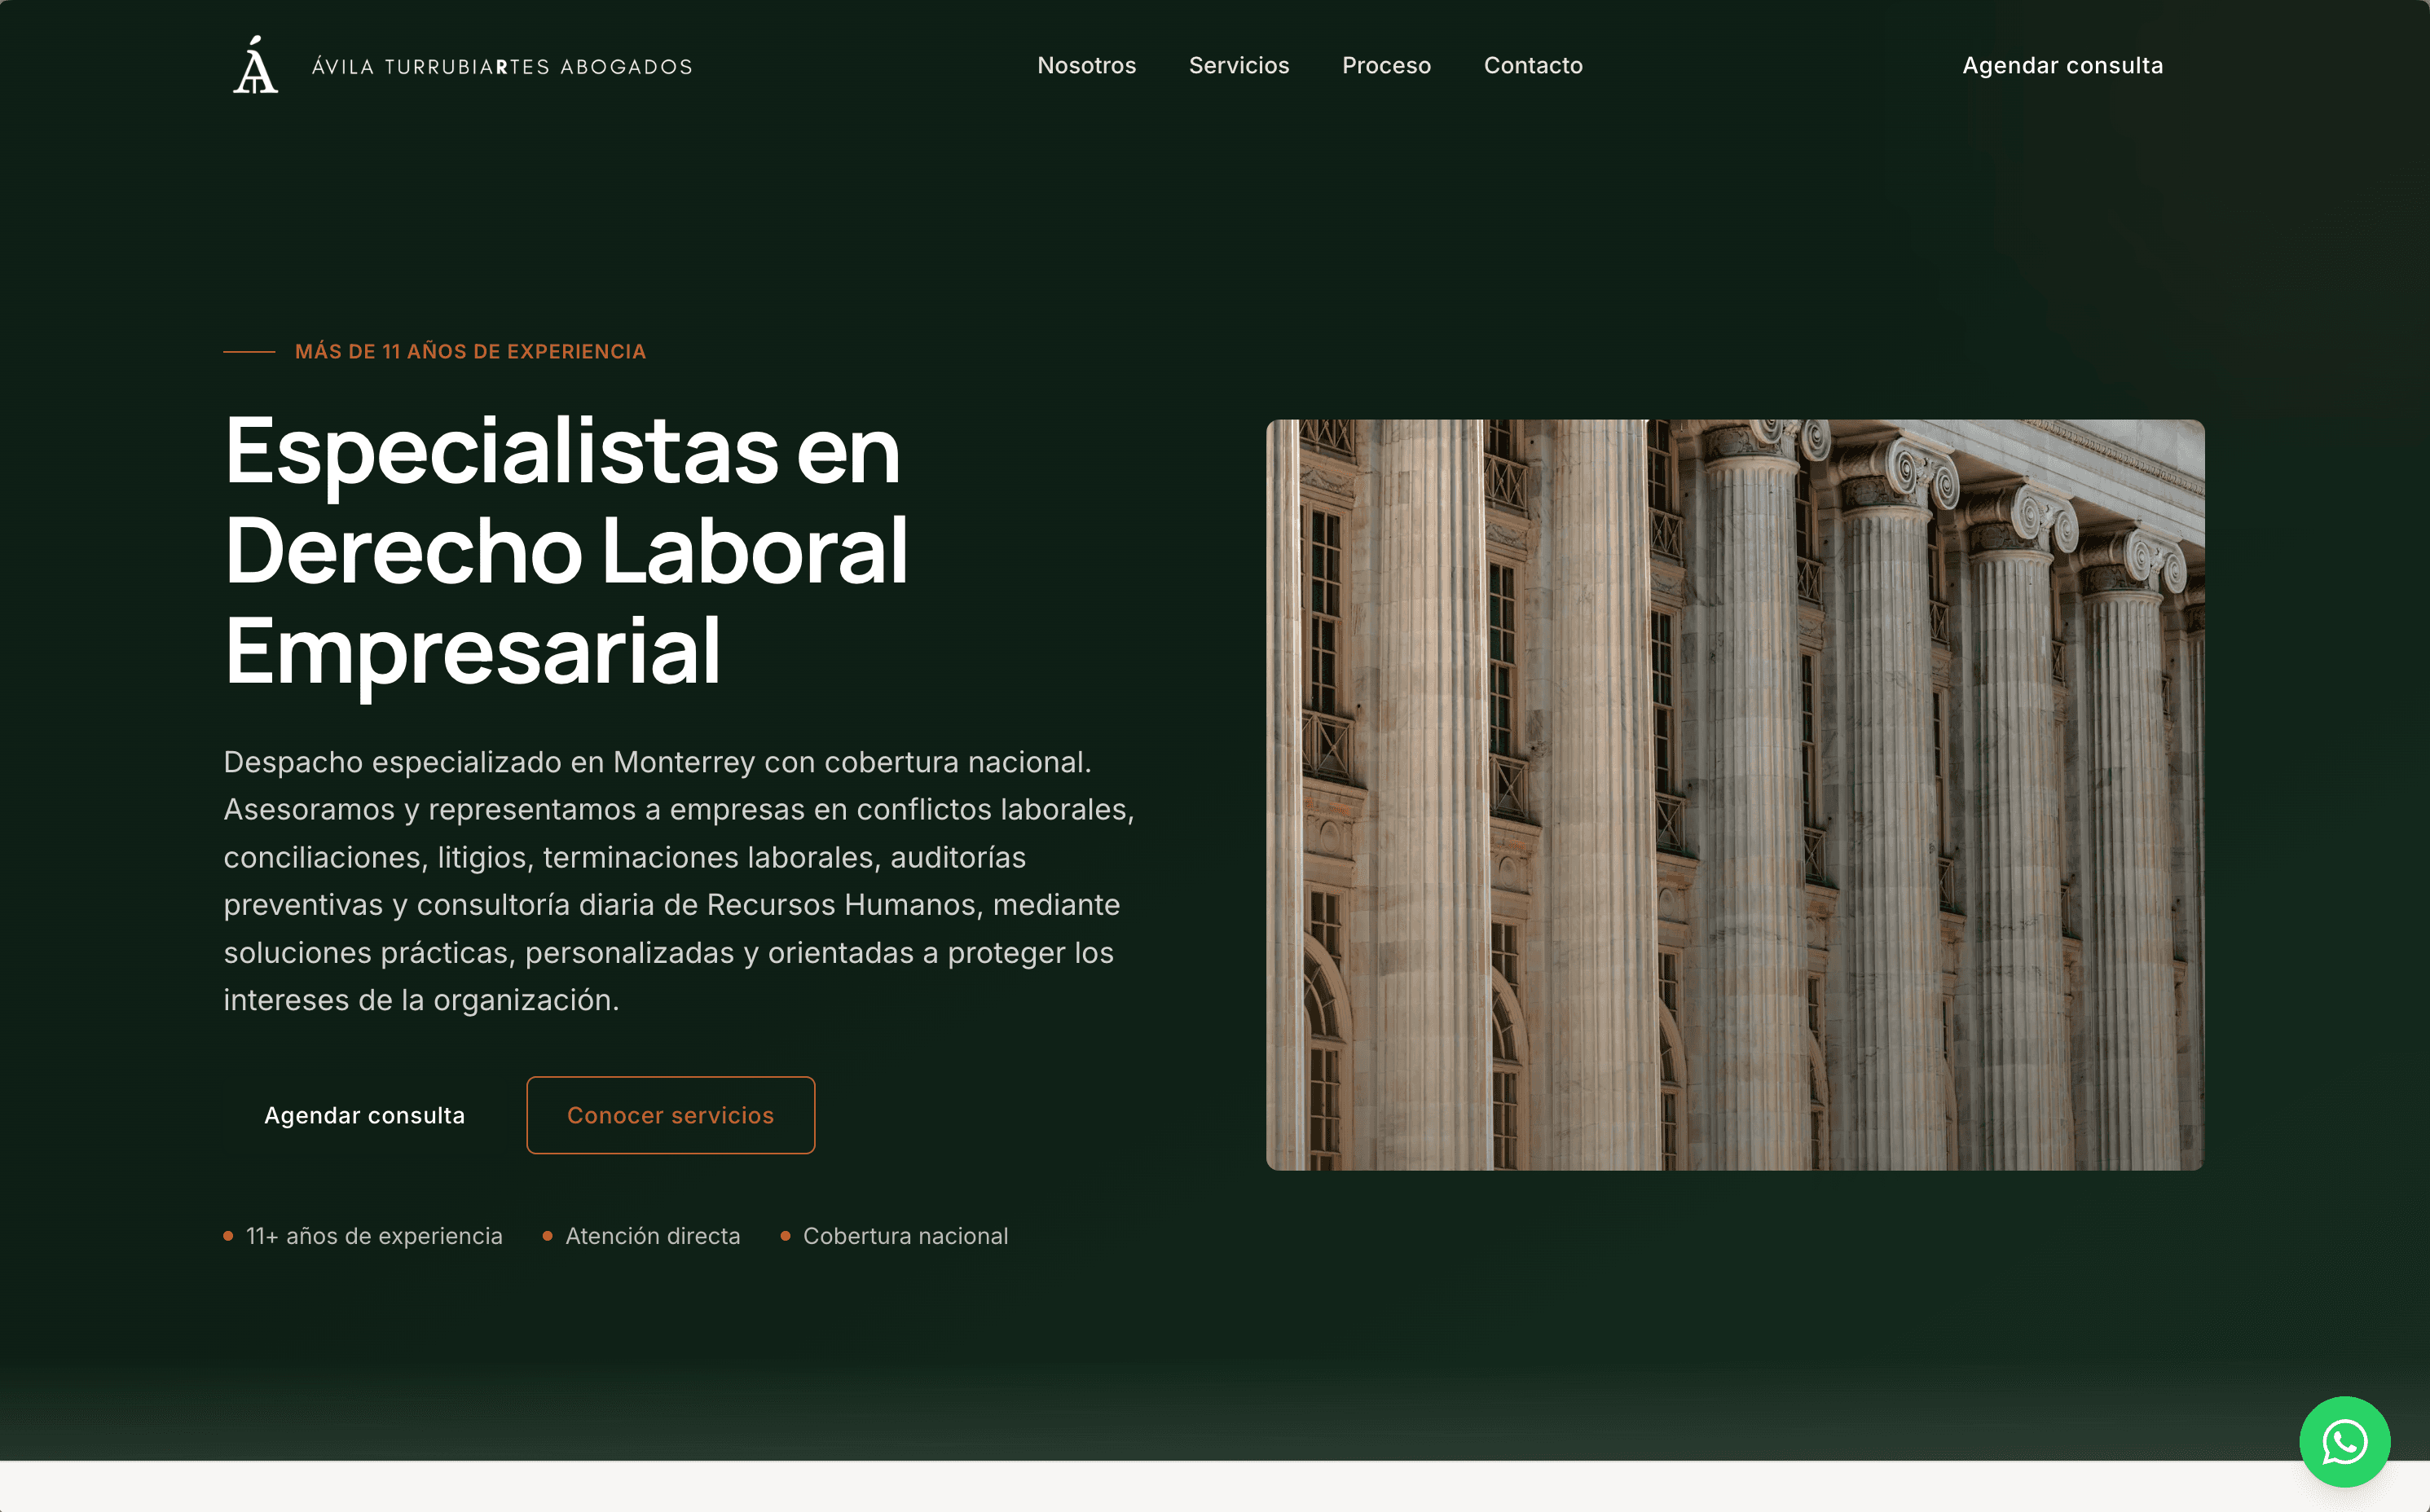Open the Contacto nav item
The width and height of the screenshot is (2430, 1512).
[1533, 66]
